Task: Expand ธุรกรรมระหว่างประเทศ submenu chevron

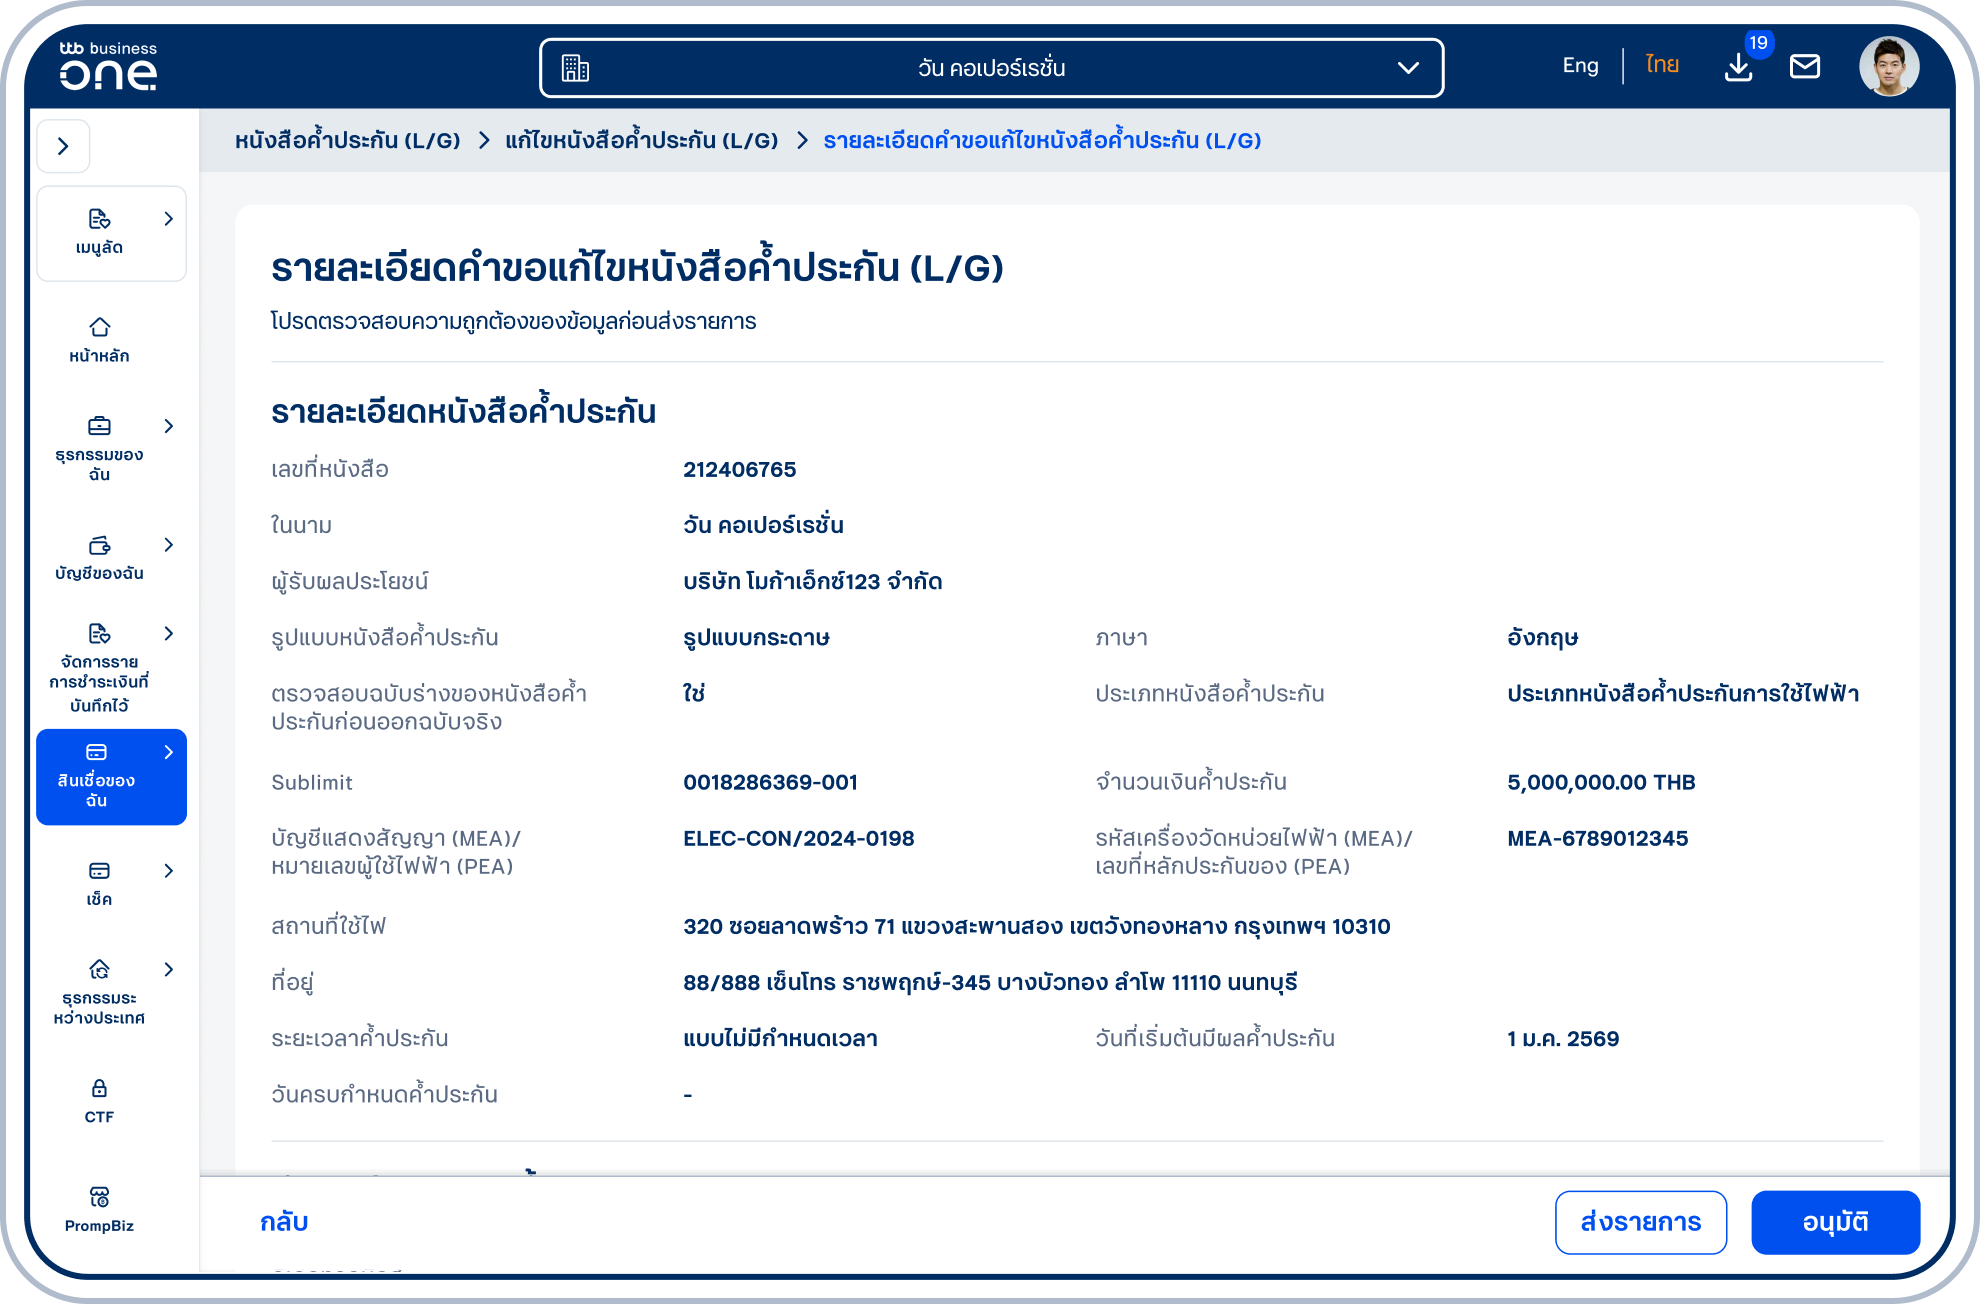Action: (x=169, y=969)
